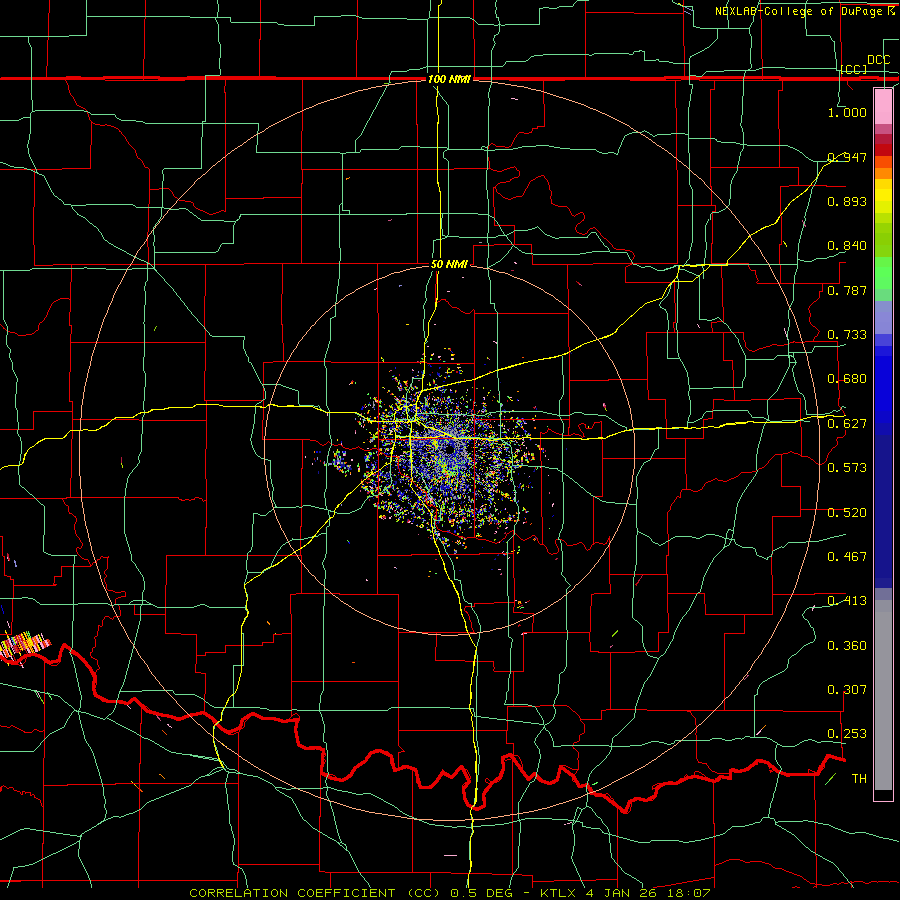The image size is (900, 900).
Task: Click the "DCC" label above the color bar
Action: 879,60
